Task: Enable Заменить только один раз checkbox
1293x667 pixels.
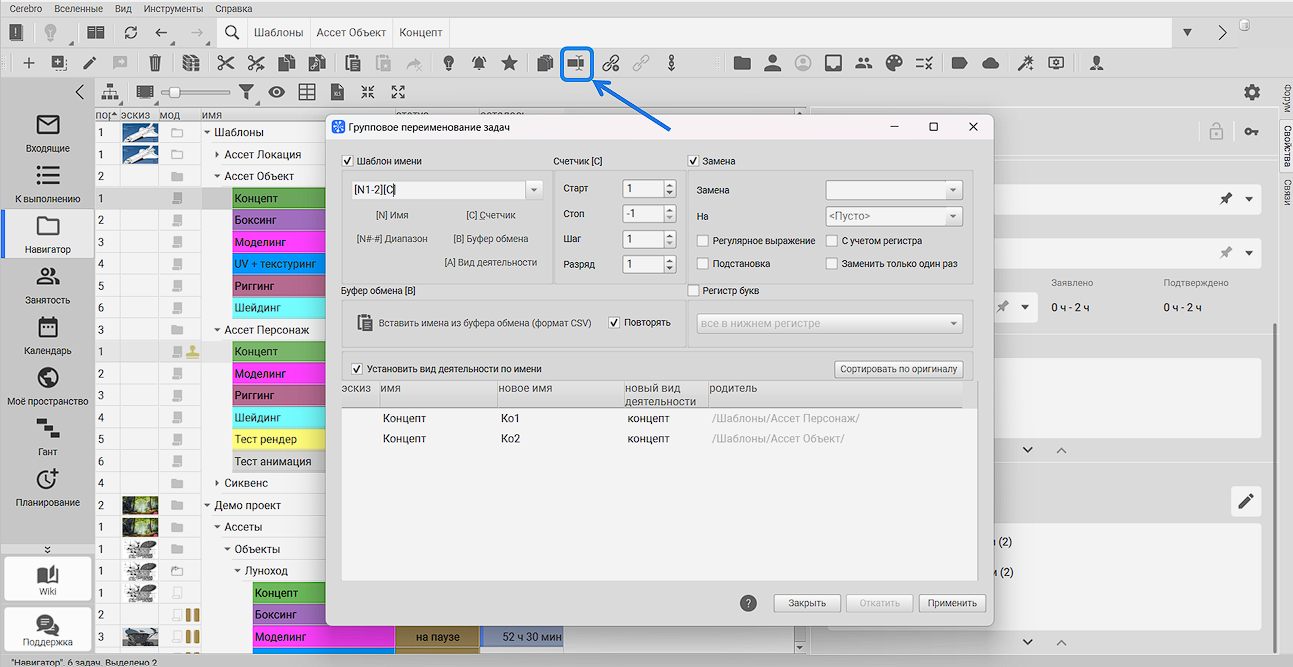Action: [832, 264]
